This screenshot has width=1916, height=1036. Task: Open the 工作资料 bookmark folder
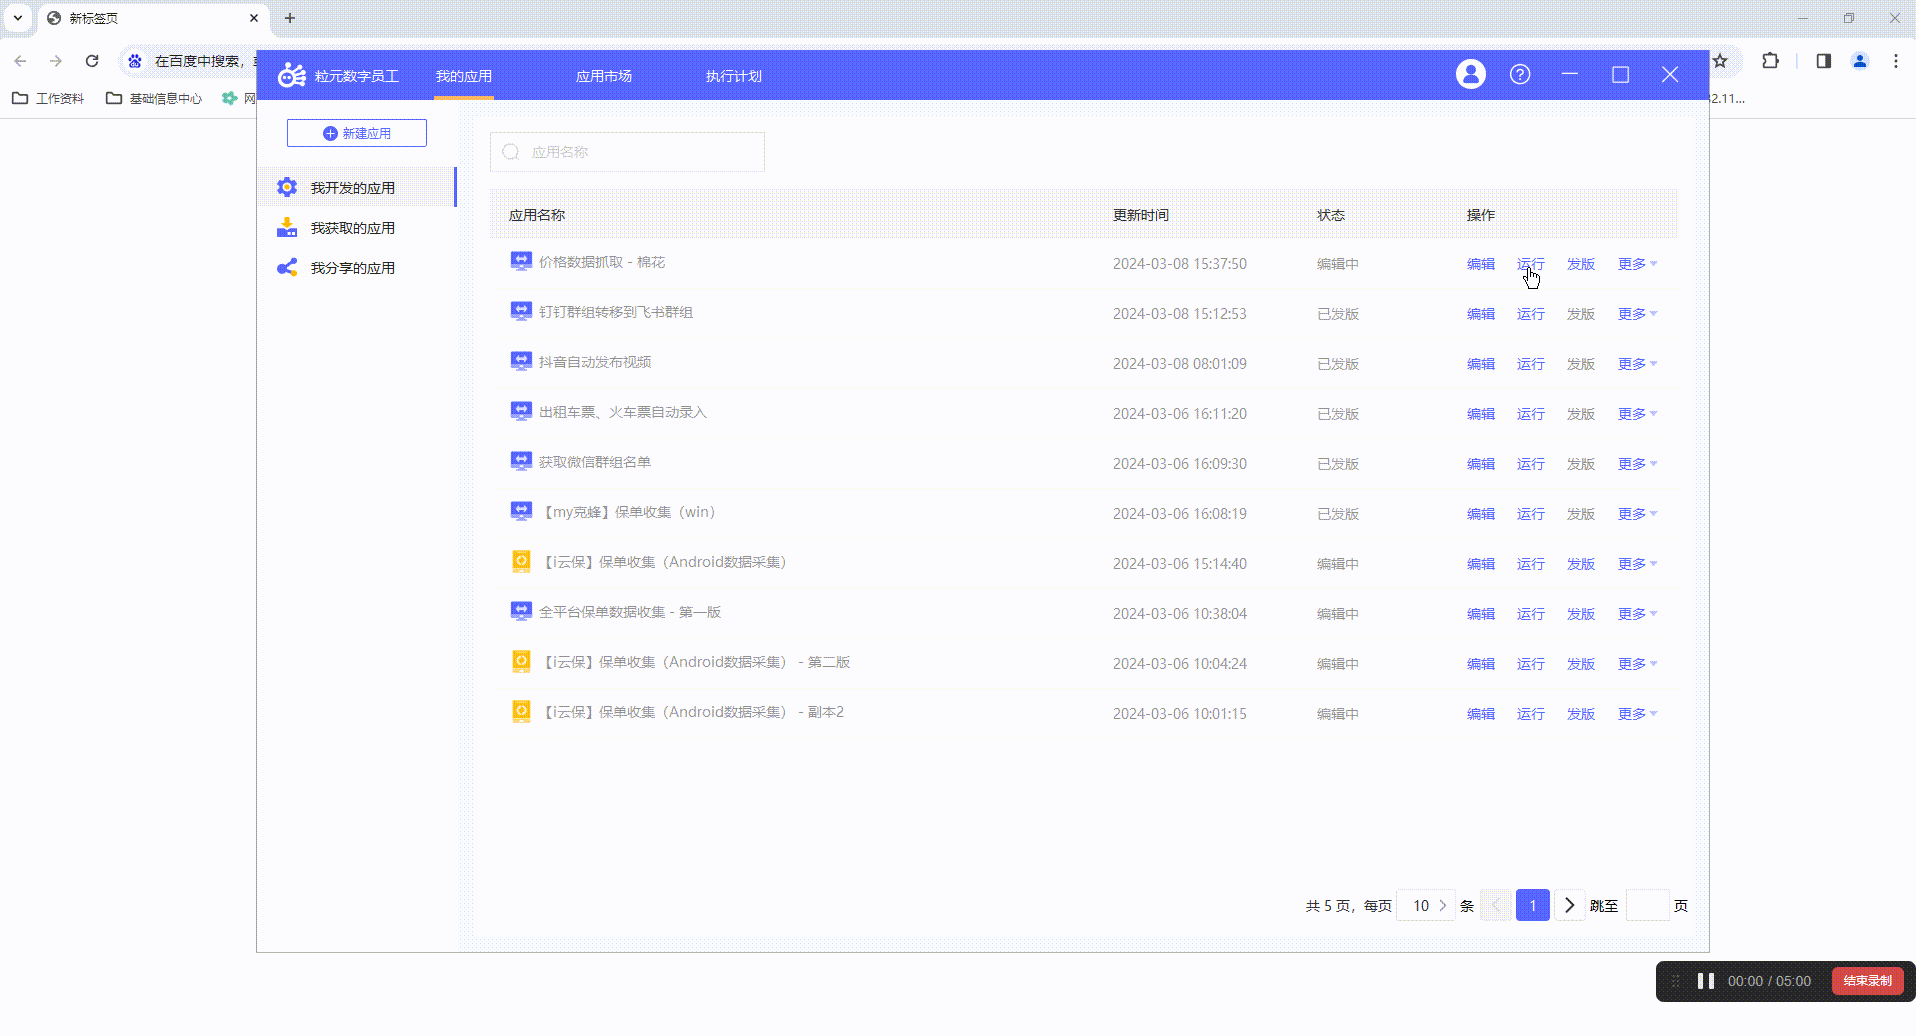(x=48, y=98)
